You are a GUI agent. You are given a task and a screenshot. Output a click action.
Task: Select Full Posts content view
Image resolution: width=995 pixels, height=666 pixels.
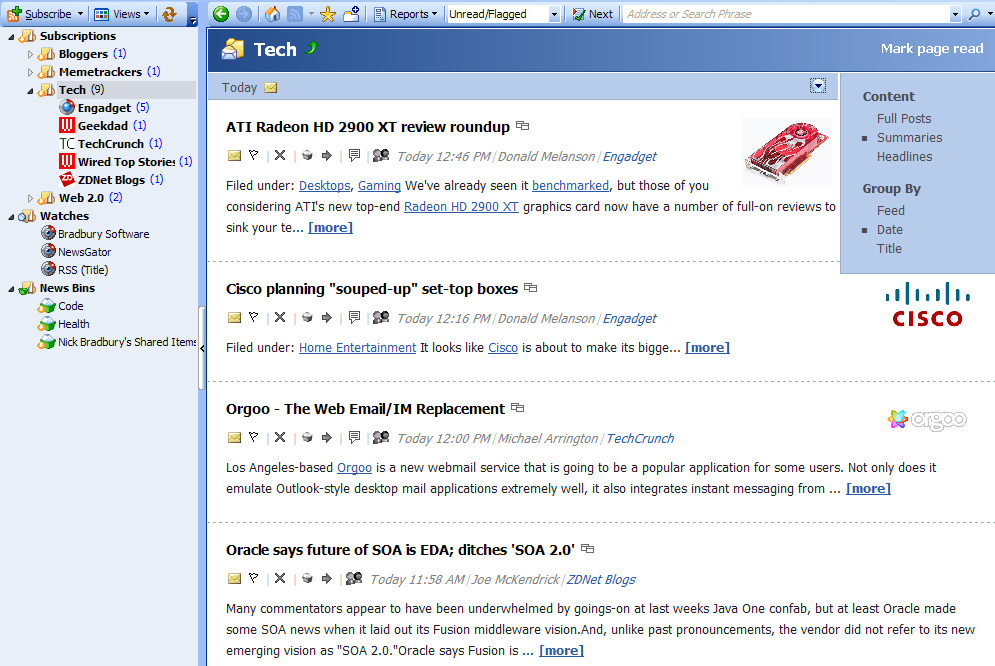pos(904,119)
